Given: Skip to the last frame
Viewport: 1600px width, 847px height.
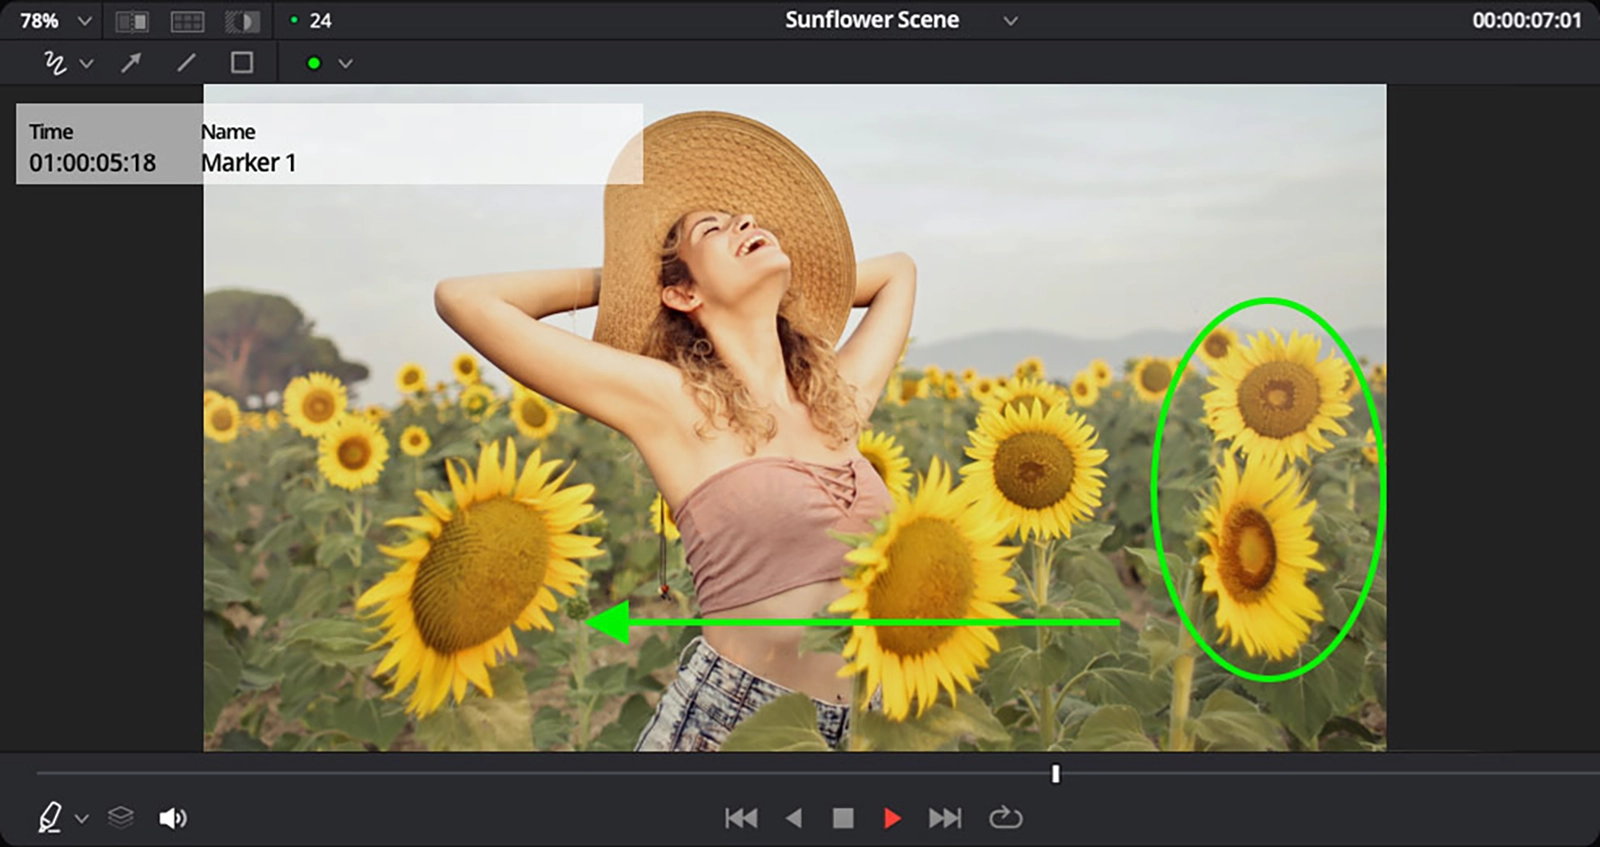Looking at the screenshot, I should pyautogui.click(x=944, y=818).
